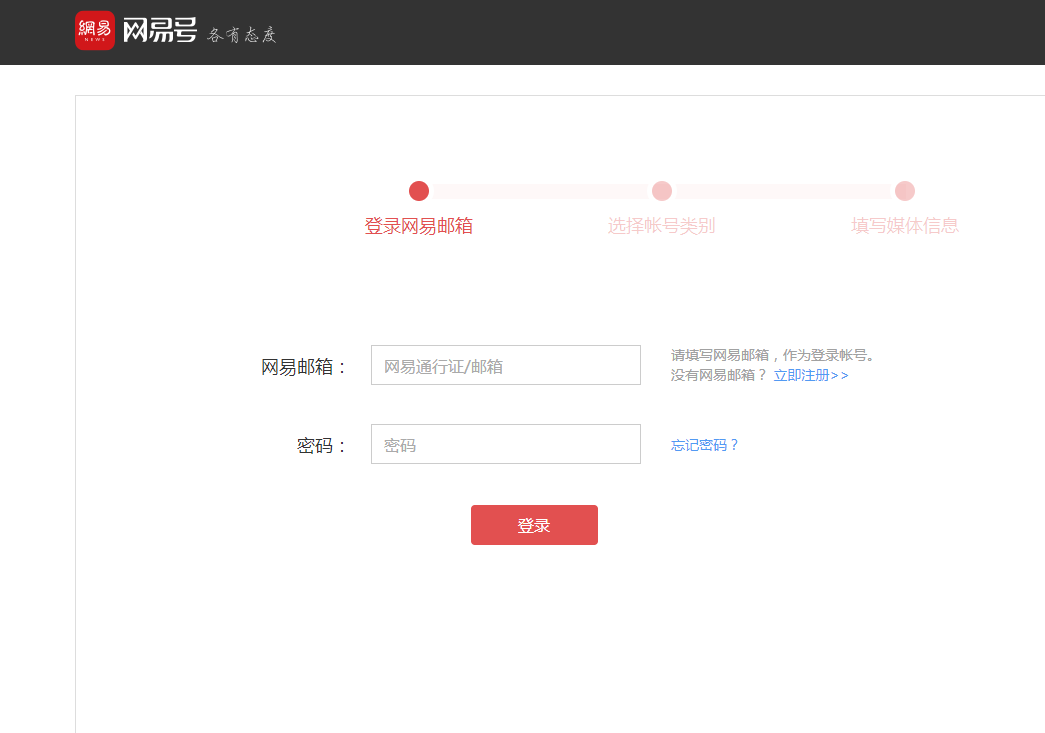
Task: Click the 填写媒体信息 step indicator dot
Action: tap(905, 191)
